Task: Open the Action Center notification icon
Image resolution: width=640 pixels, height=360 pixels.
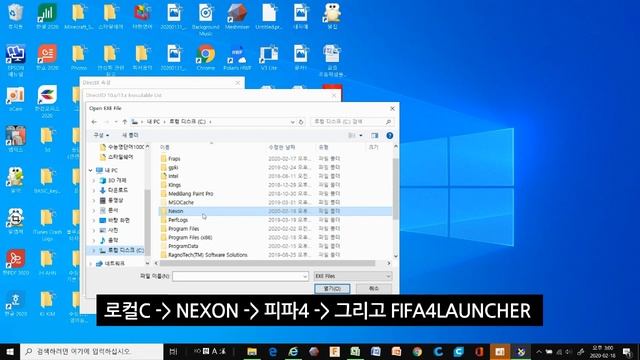Action: pyautogui.click(x=627, y=351)
